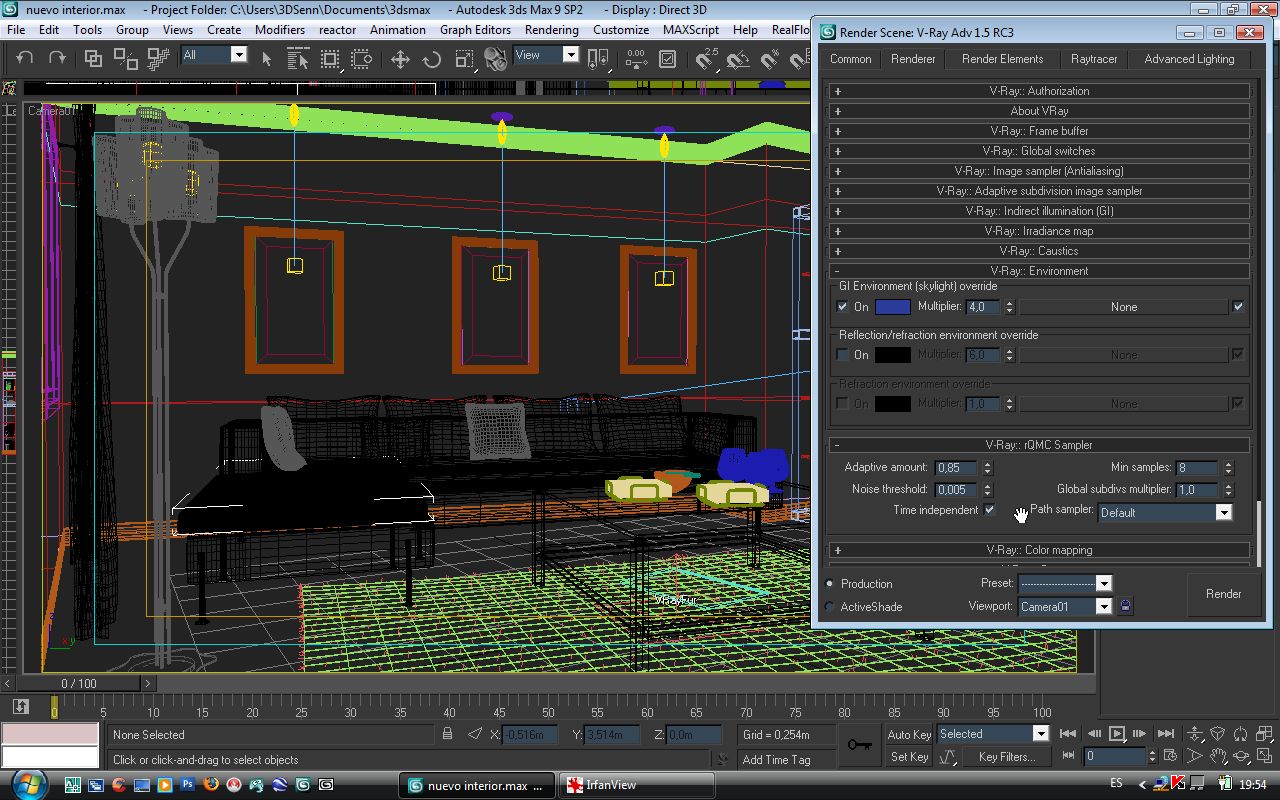Open the Path sampler Default dropdown
Image resolution: width=1280 pixels, height=800 pixels.
pyautogui.click(x=1165, y=512)
